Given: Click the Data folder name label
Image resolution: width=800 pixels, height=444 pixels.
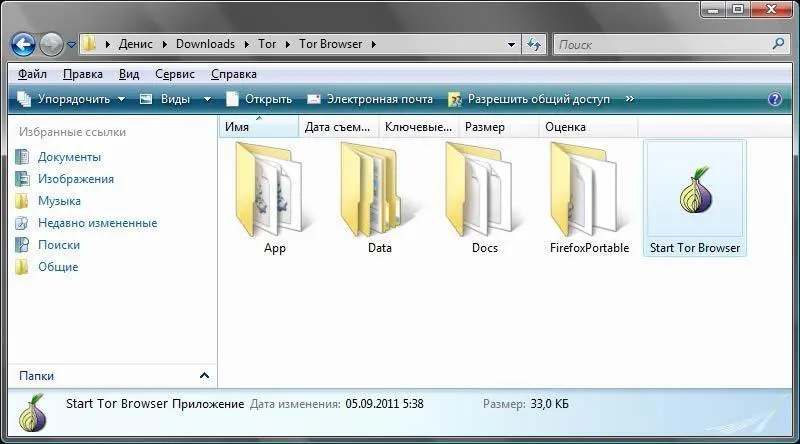Looking at the screenshot, I should click(380, 248).
